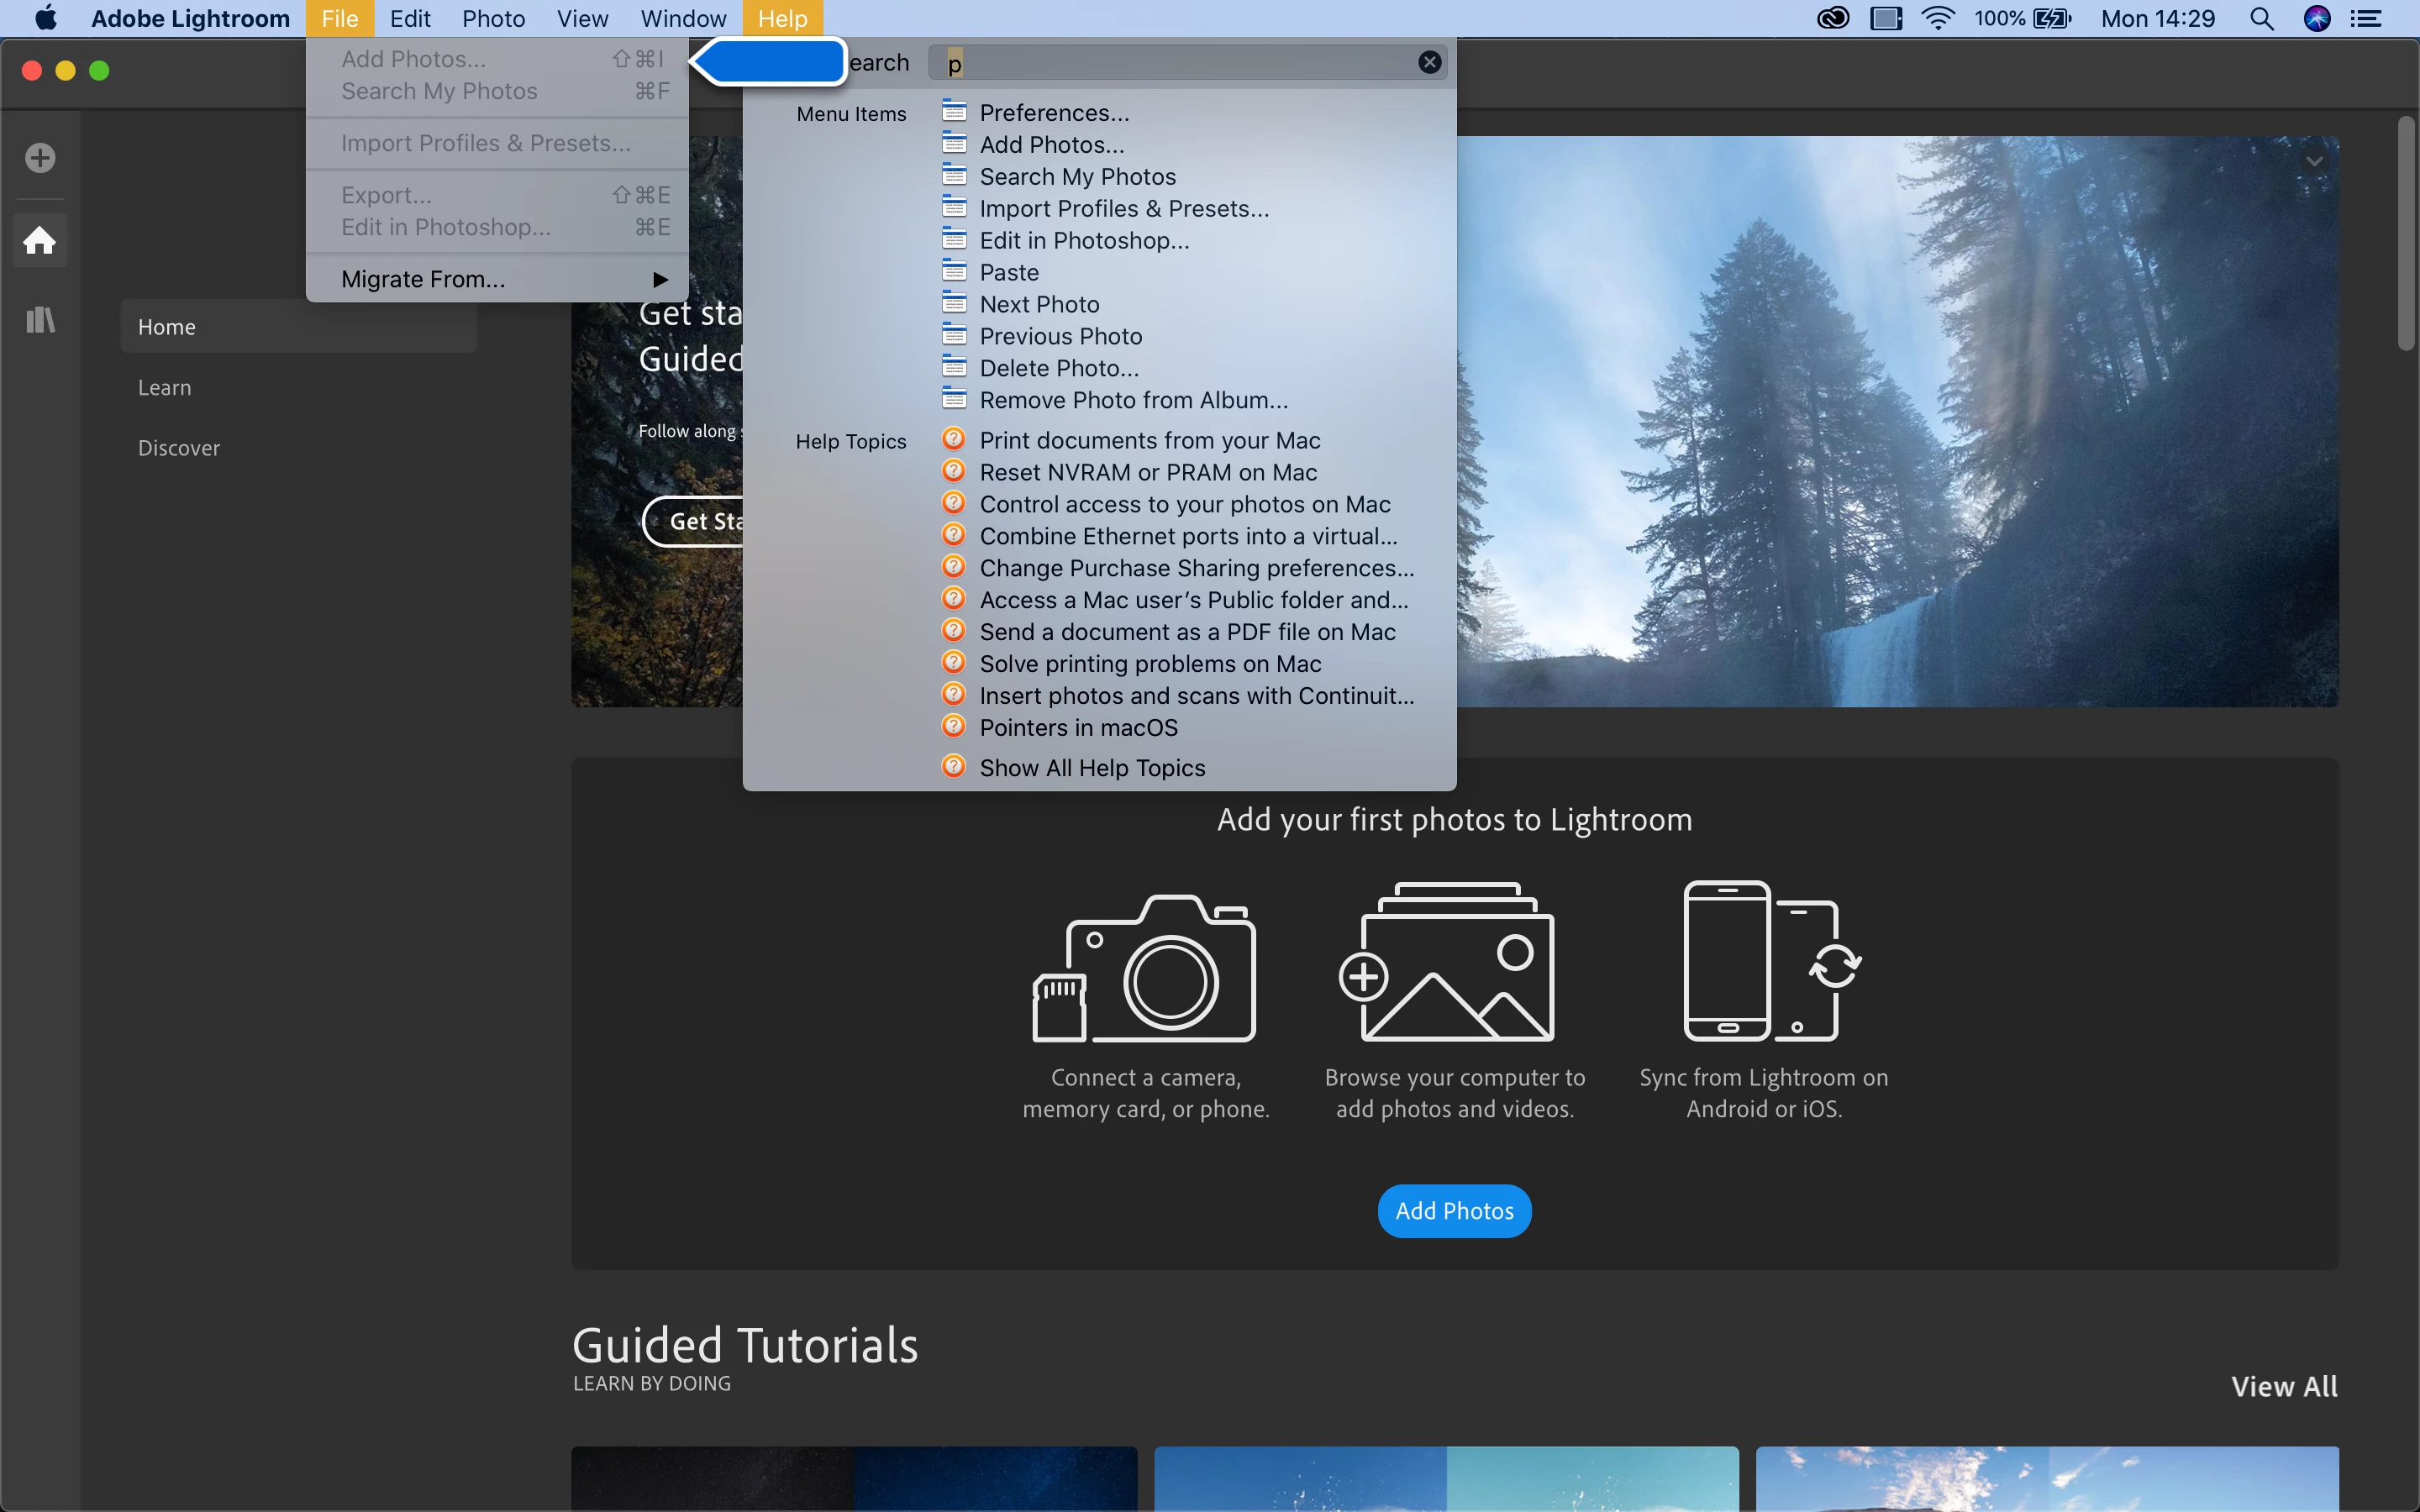This screenshot has height=1512, width=2420.
Task: Select the Home icon in left sidebar
Action: coord(40,240)
